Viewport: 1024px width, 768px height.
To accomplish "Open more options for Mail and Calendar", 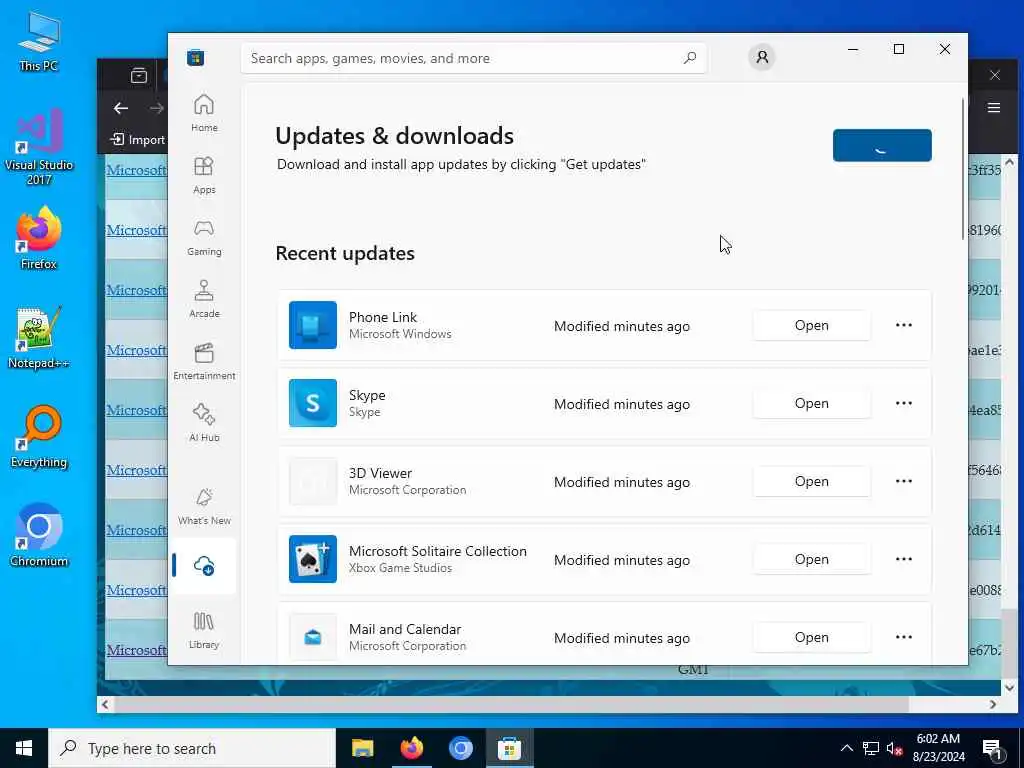I will pyautogui.click(x=904, y=637).
